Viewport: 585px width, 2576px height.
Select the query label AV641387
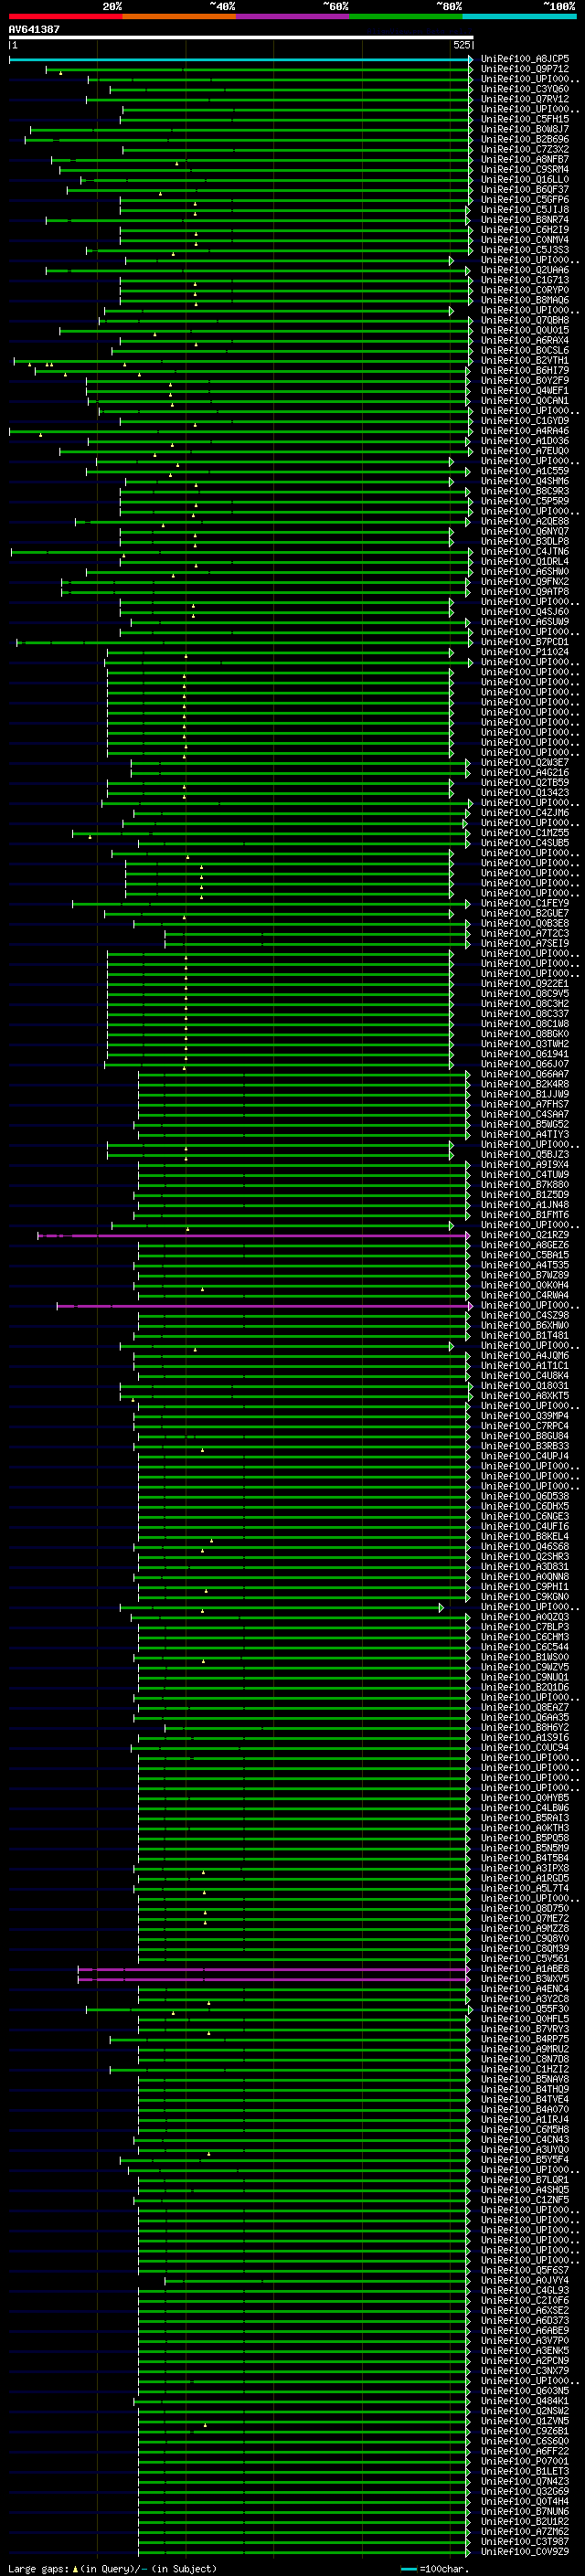34,29
